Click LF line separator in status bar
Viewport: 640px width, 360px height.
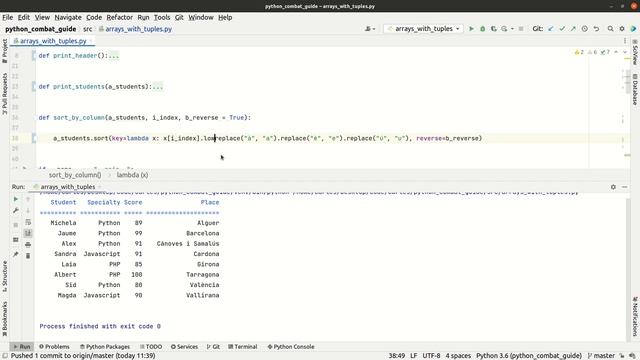click(x=413, y=356)
